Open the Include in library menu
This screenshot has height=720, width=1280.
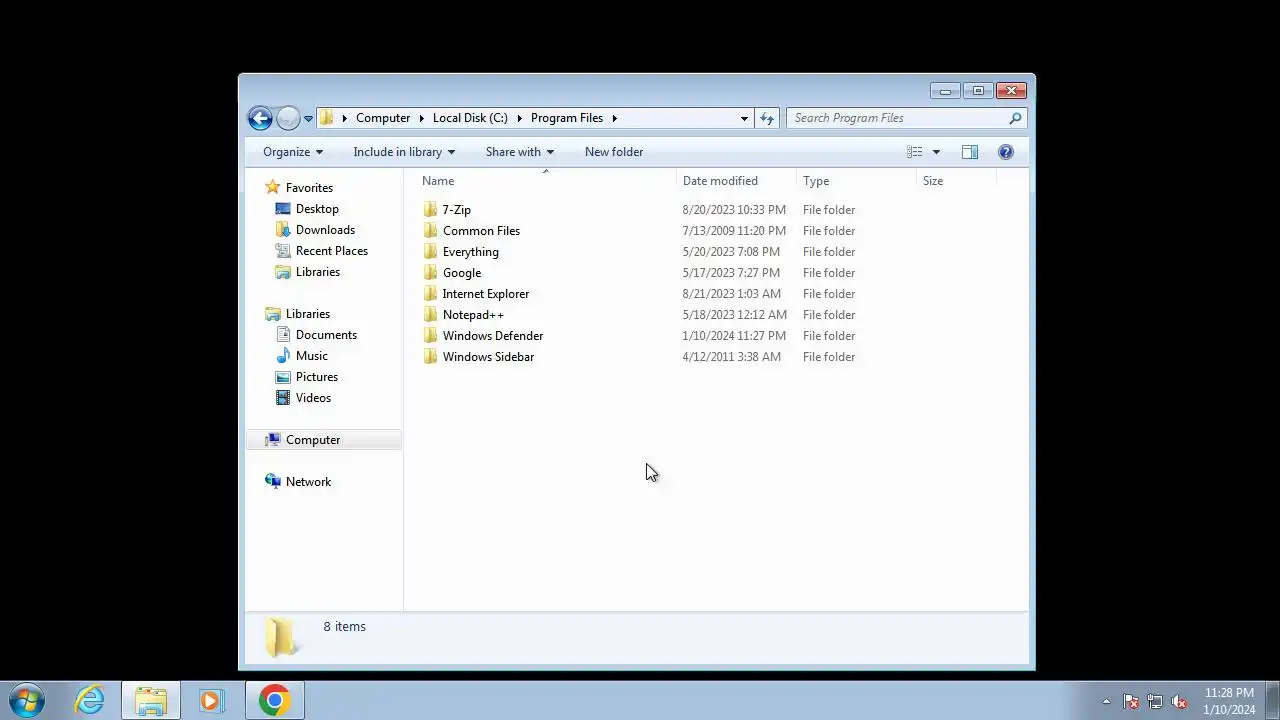click(x=404, y=152)
